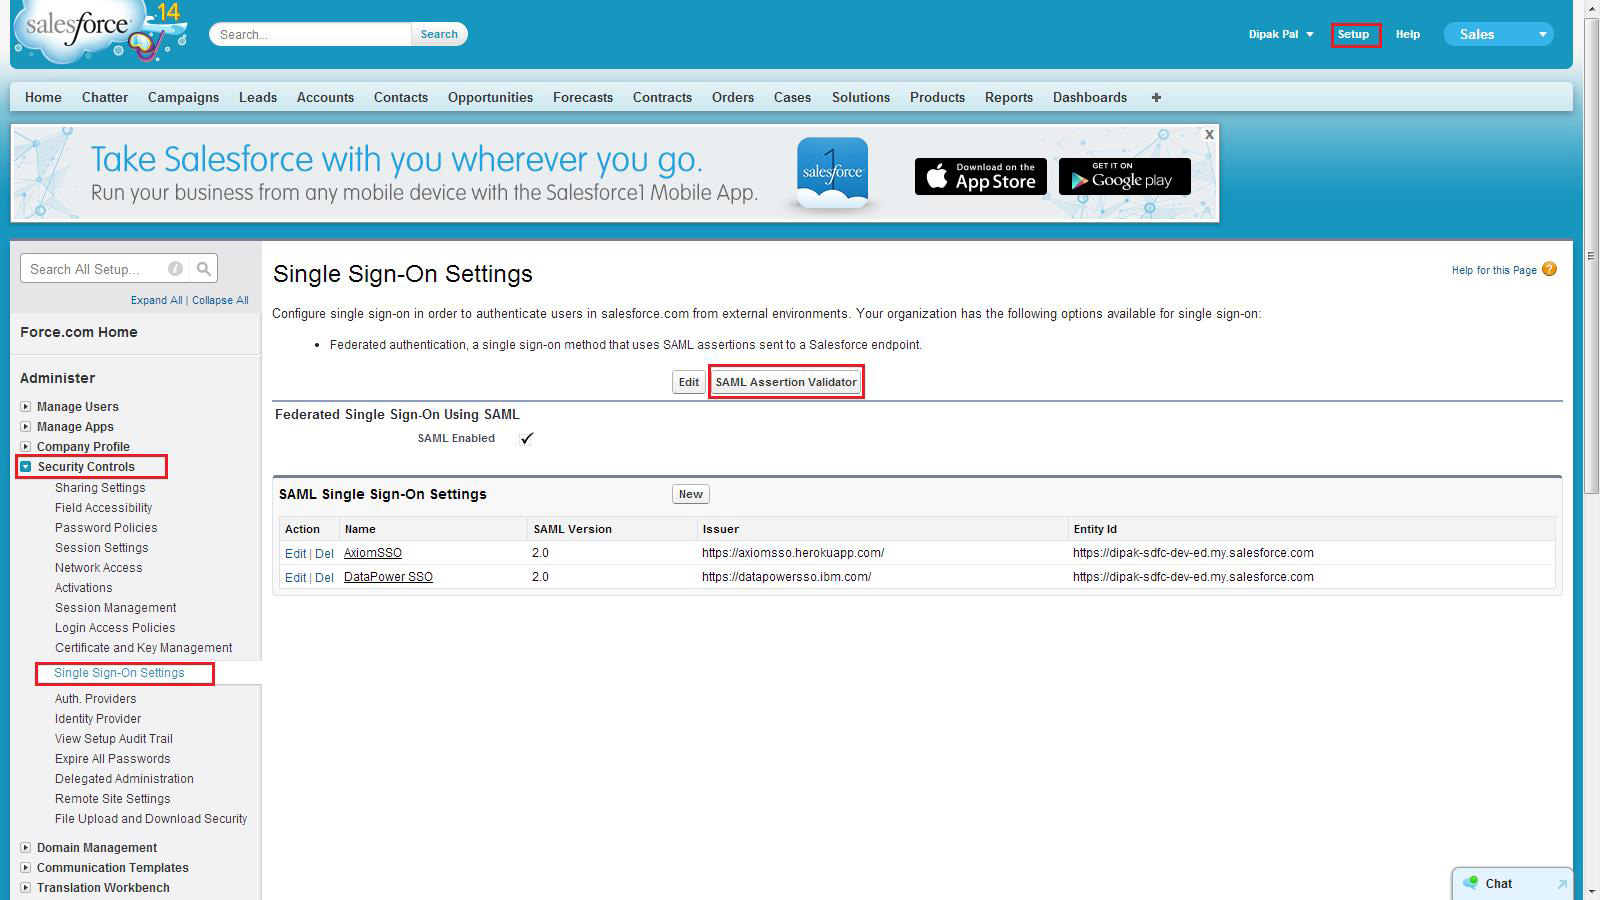The width and height of the screenshot is (1600, 900).
Task: Click the info icon beside Search All Setup
Action: click(175, 268)
